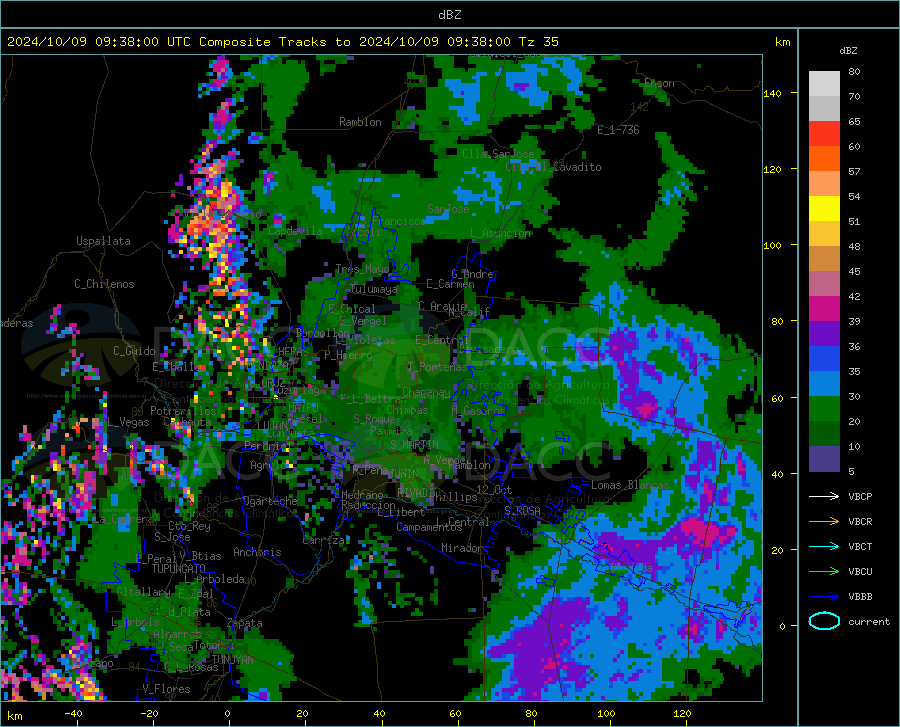Click the 'Chapanay' place label
This screenshot has width=900, height=727.
pos(426,392)
